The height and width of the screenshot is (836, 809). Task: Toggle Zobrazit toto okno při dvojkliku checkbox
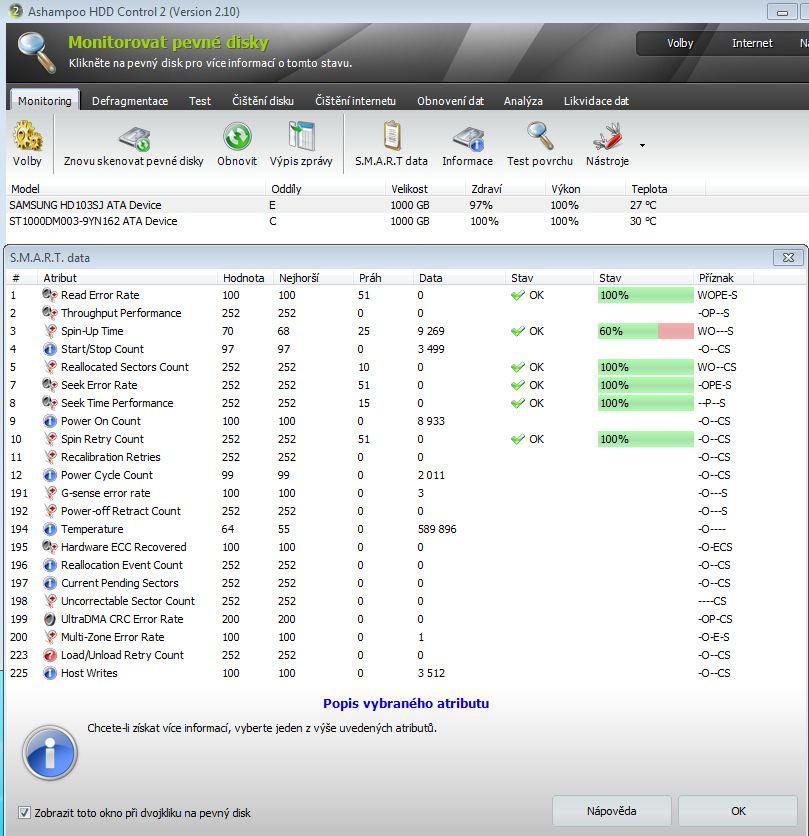(x=24, y=813)
